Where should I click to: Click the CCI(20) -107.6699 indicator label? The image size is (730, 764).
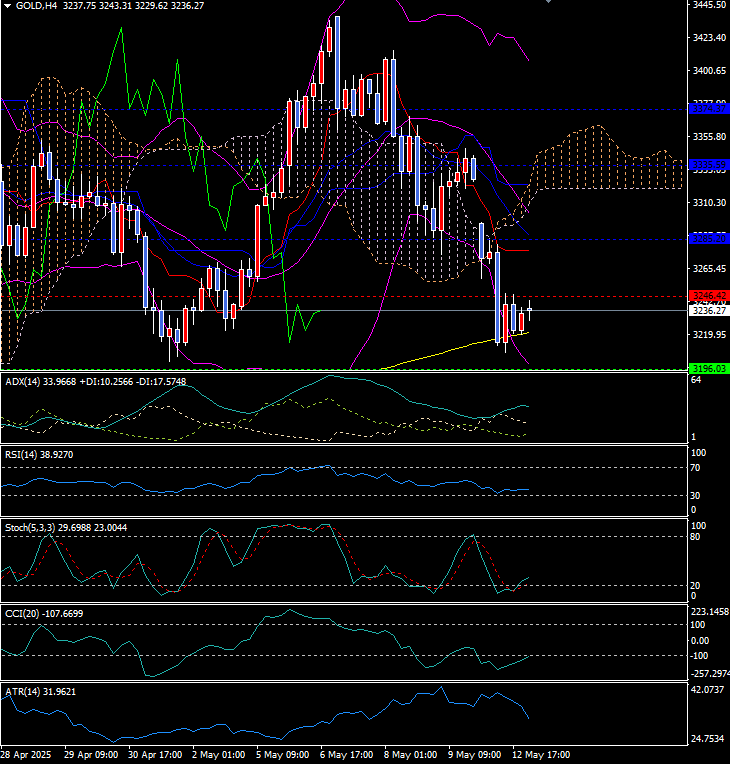[x=44, y=613]
